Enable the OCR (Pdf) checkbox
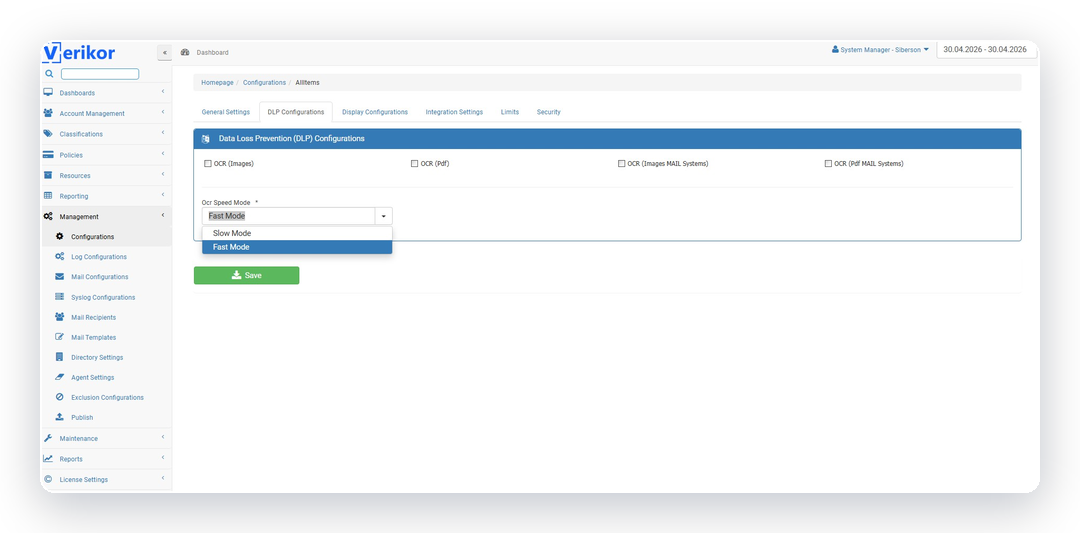This screenshot has width=1080, height=533. click(x=415, y=164)
